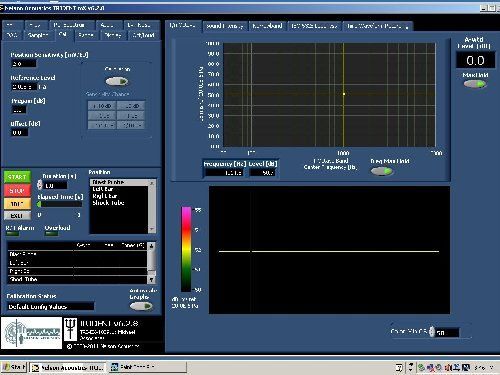The image size is (500, 375).
Task: Click the Offset [dB] input field
Action: tap(20, 133)
